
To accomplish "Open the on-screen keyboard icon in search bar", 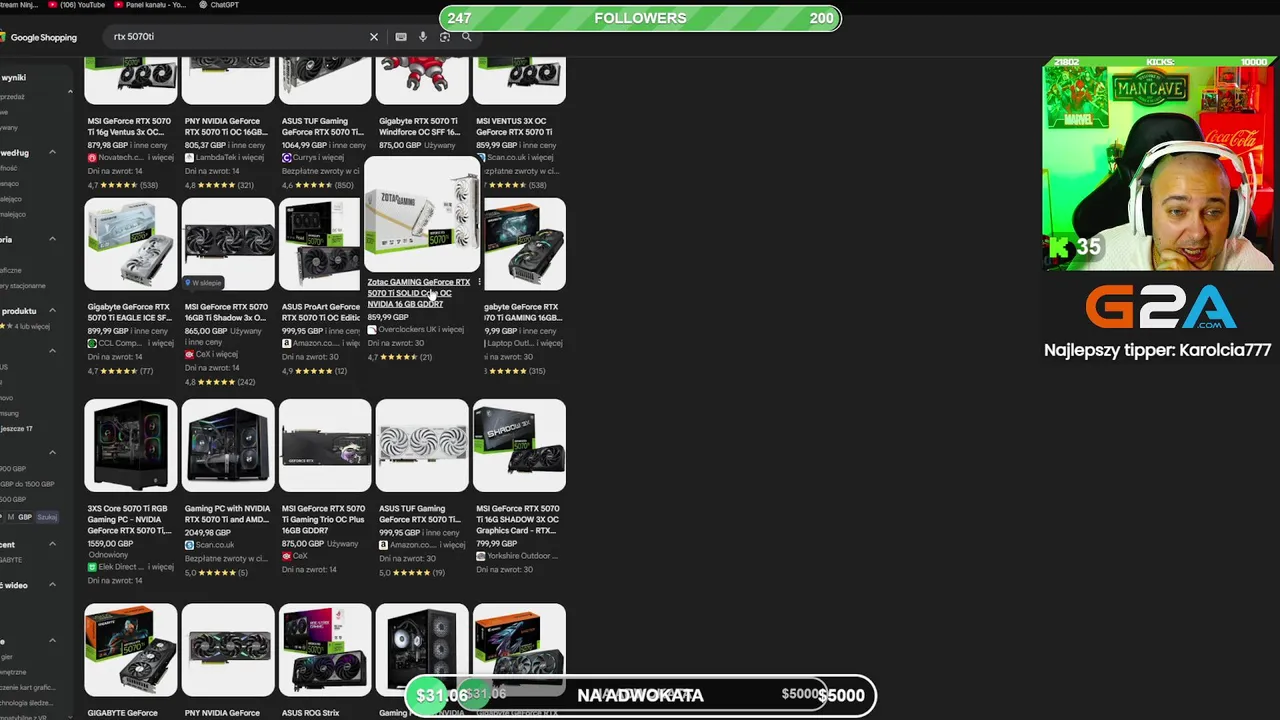I will [401, 37].
